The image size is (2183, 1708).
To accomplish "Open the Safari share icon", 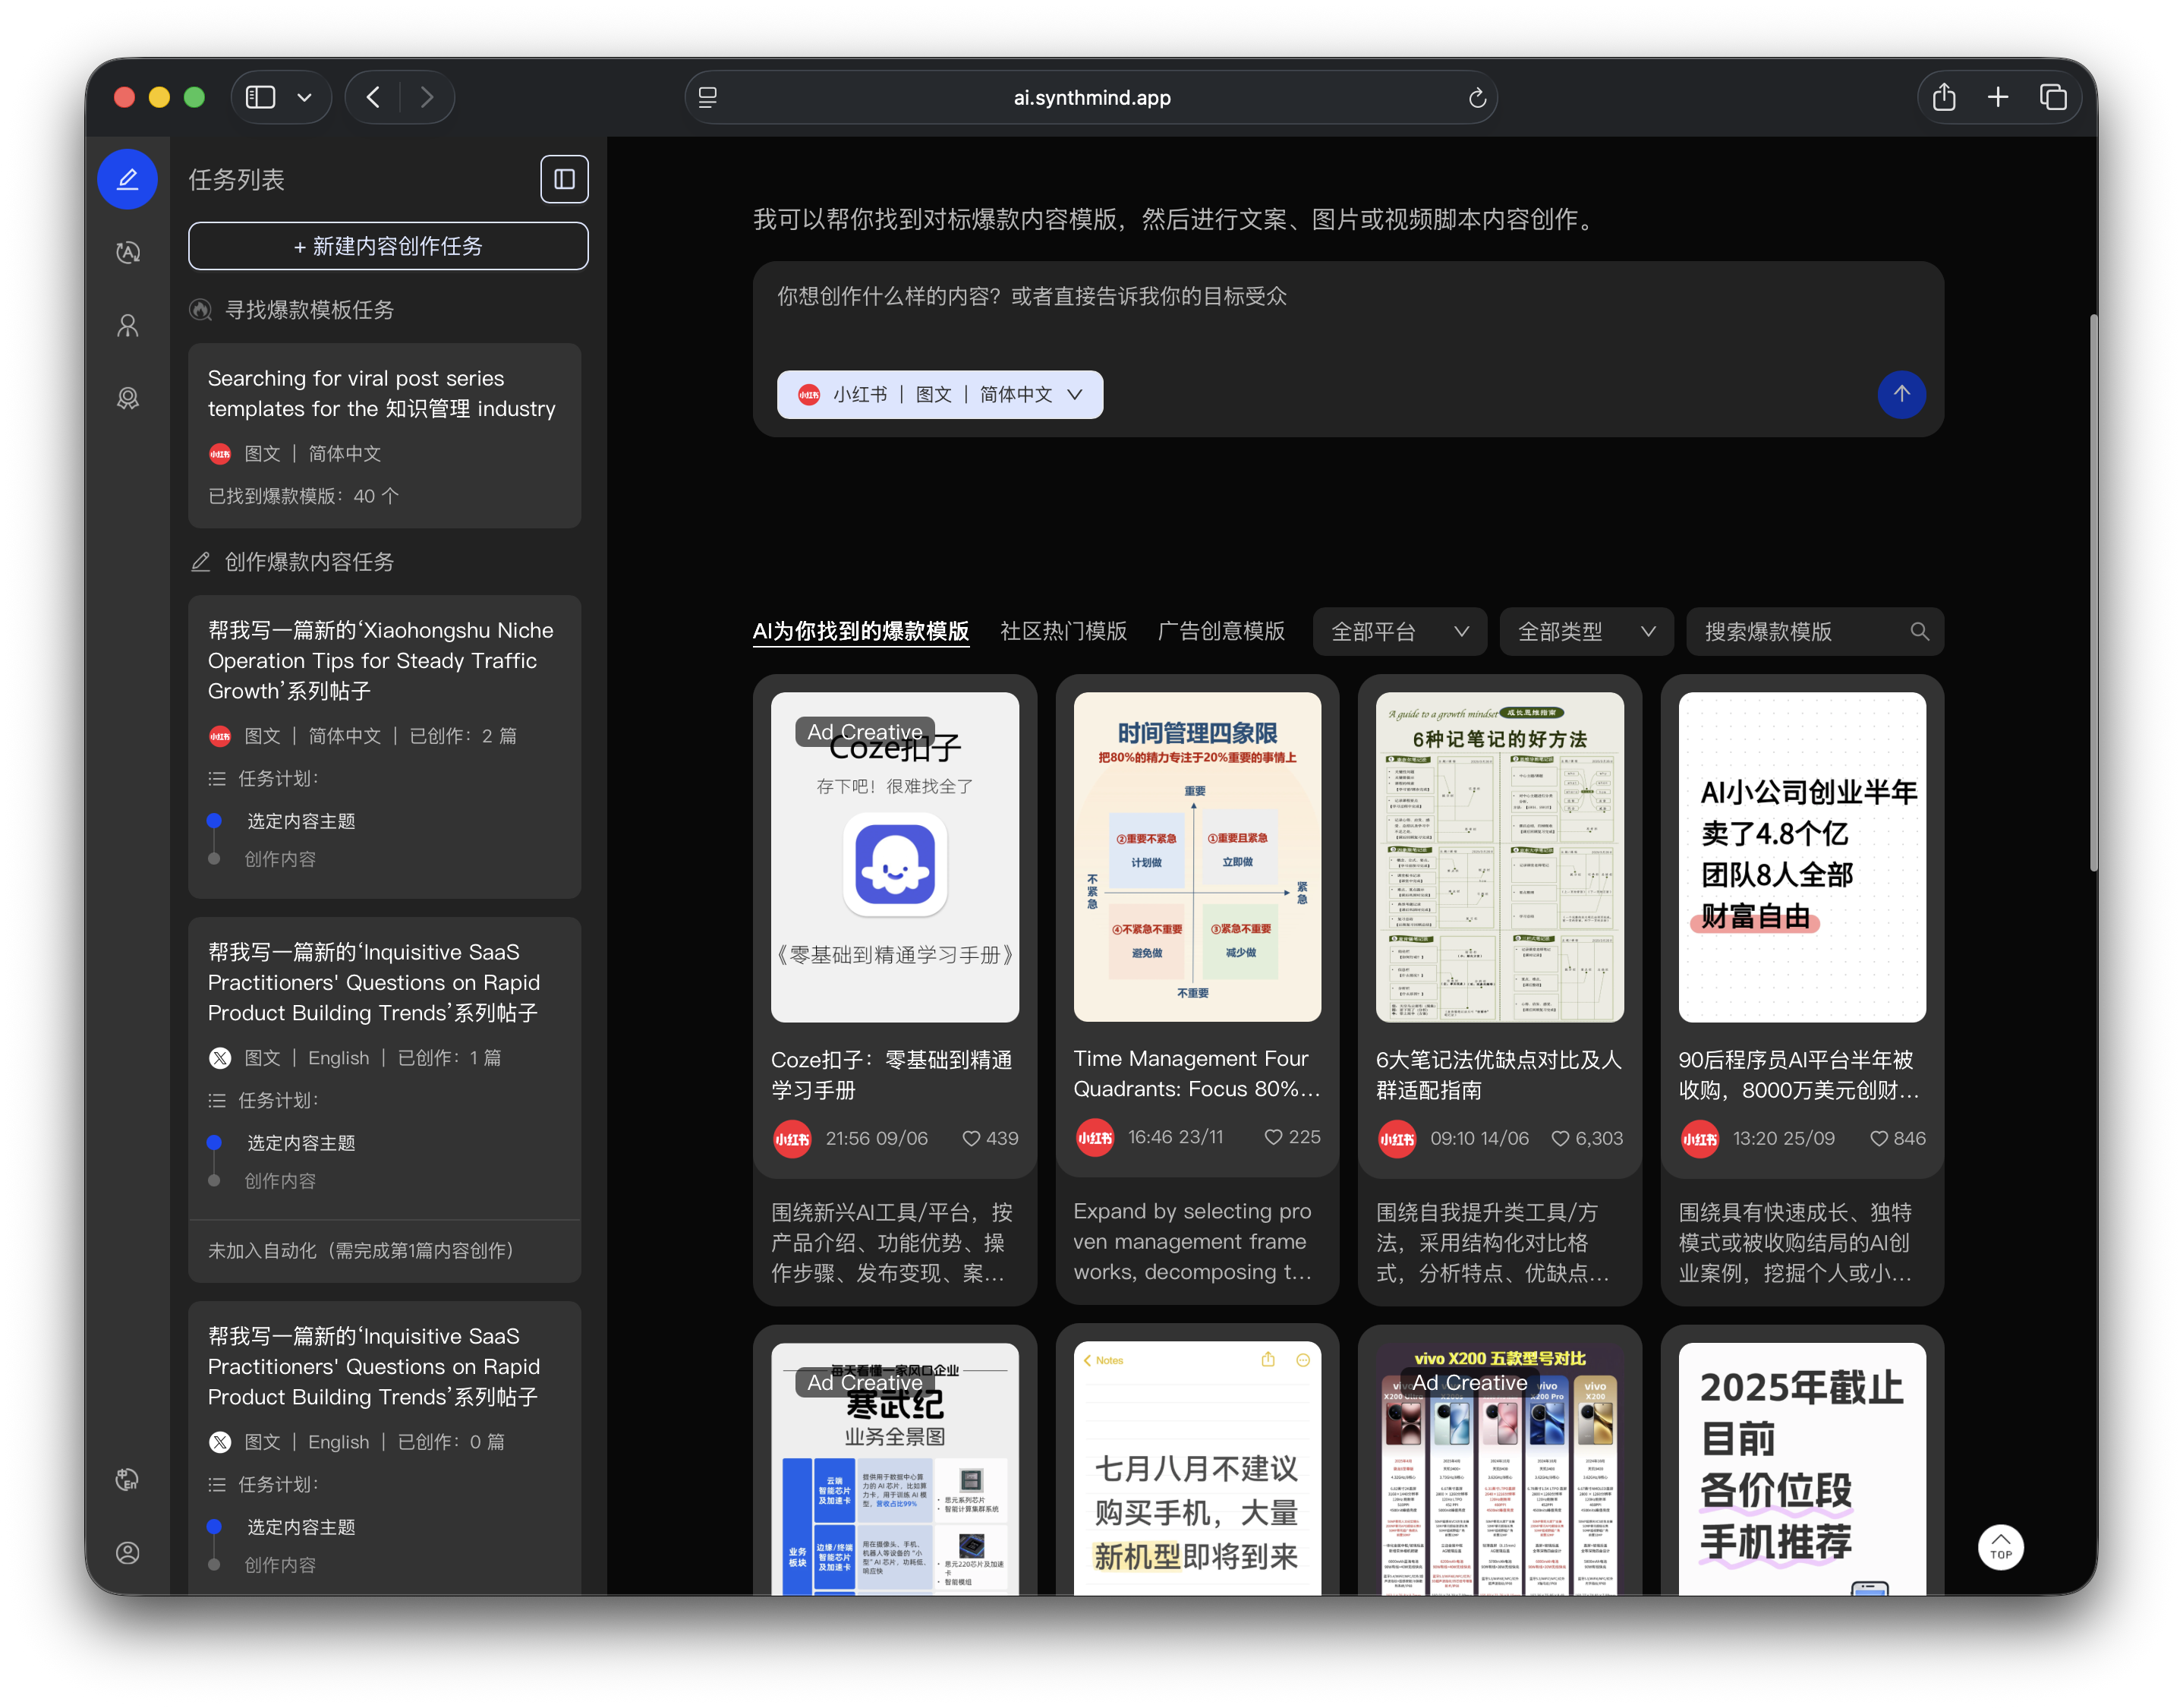I will [1943, 97].
